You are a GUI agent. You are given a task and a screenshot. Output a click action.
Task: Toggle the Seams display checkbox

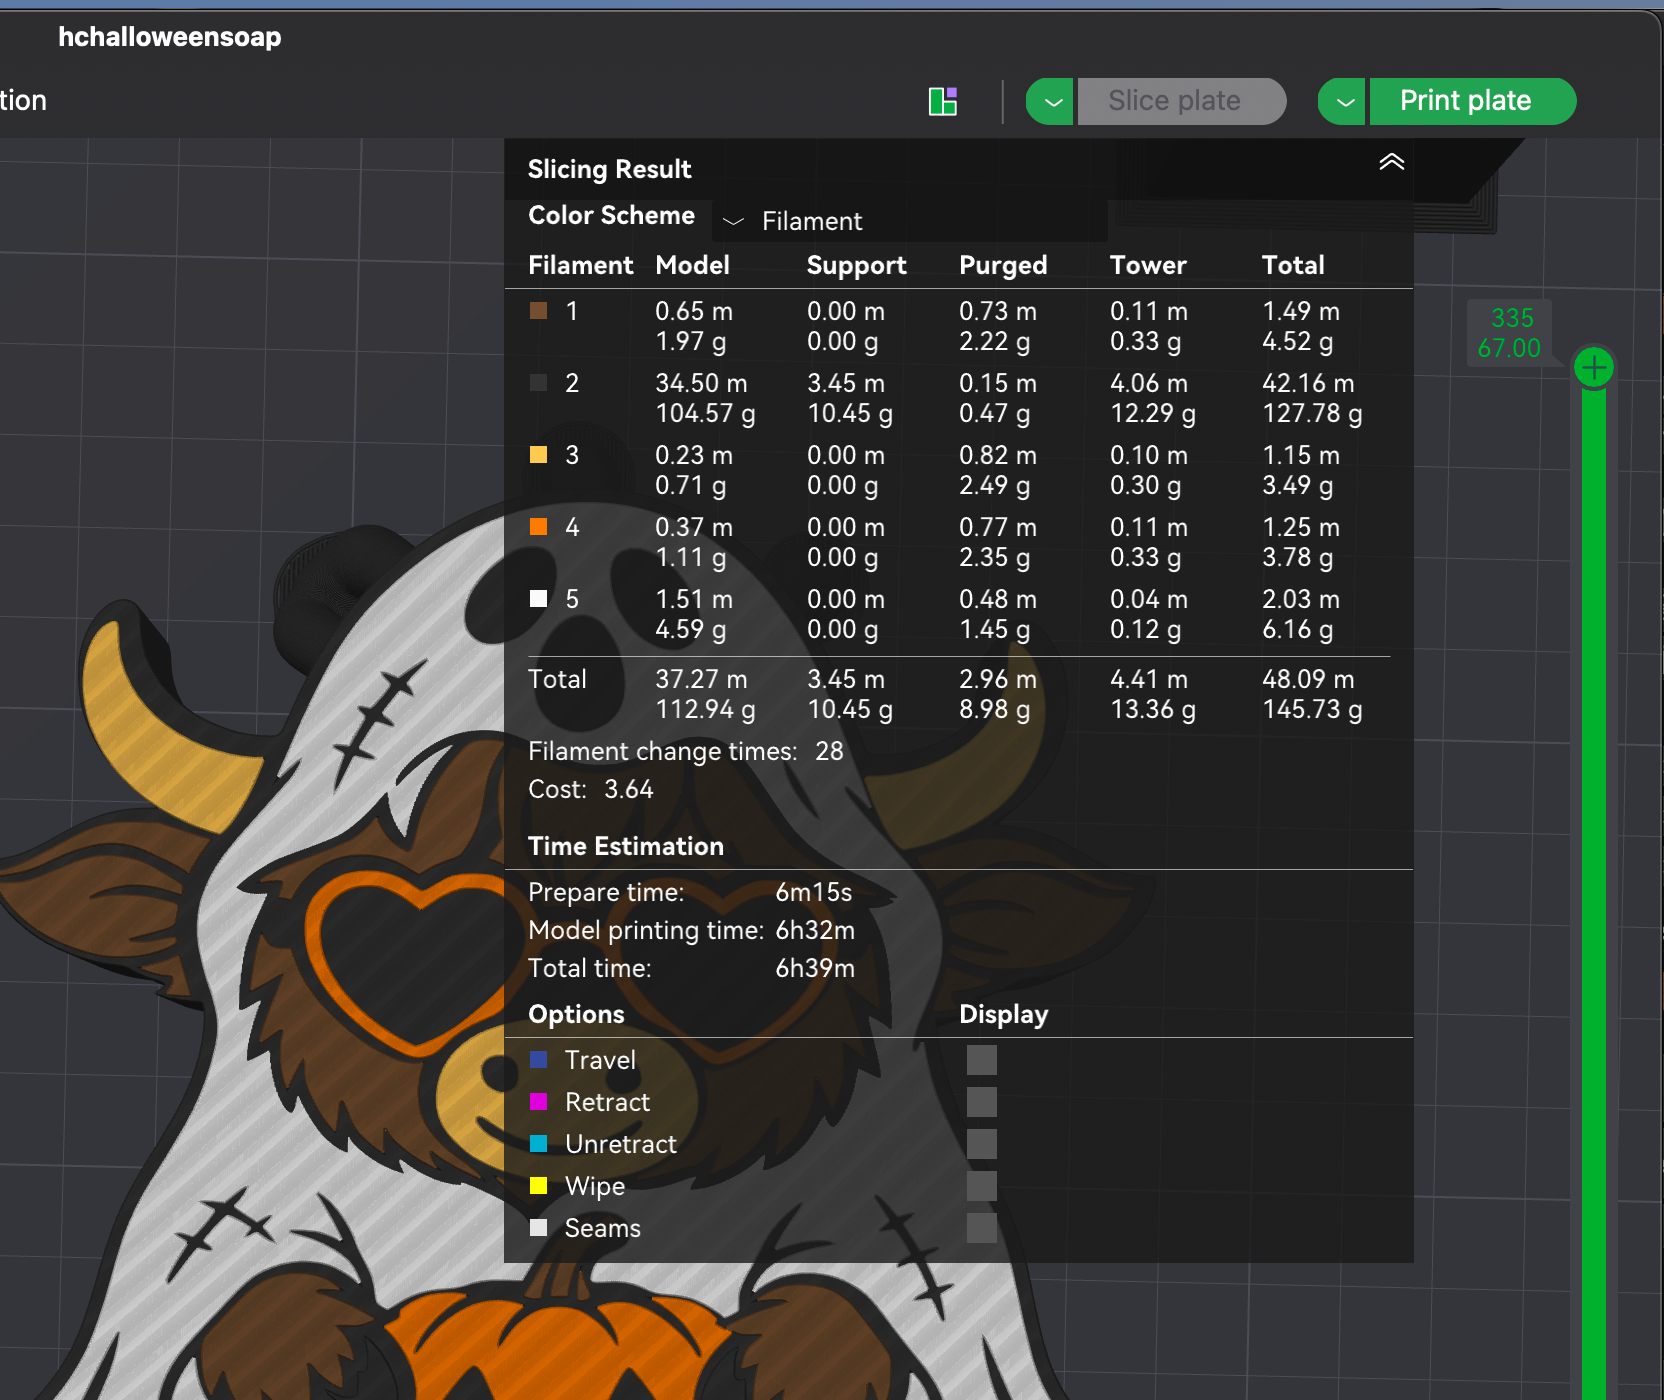pyautogui.click(x=982, y=1228)
